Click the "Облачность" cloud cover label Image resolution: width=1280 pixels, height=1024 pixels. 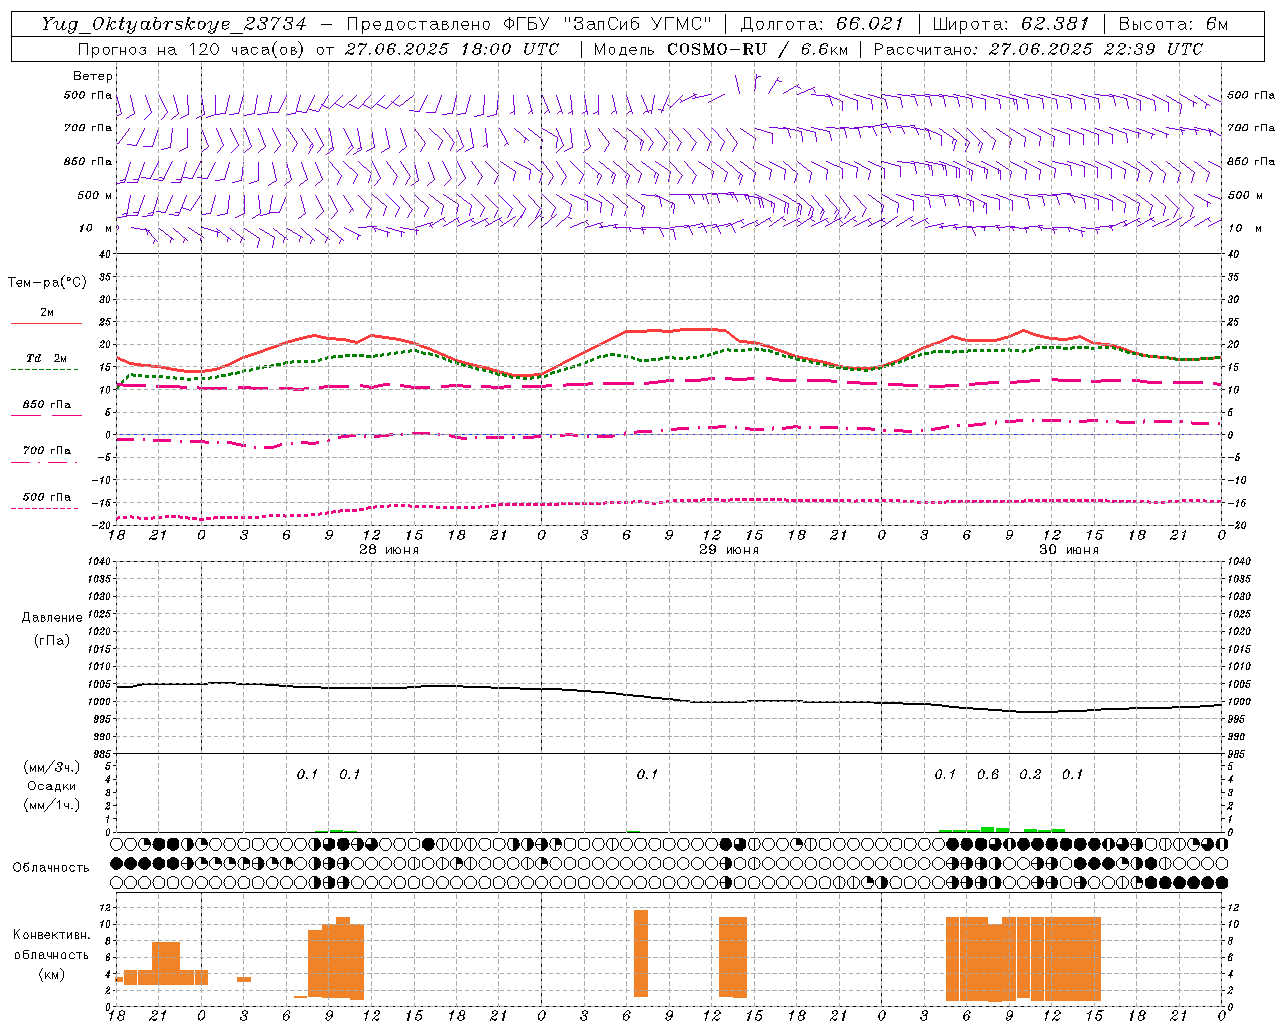coord(51,867)
